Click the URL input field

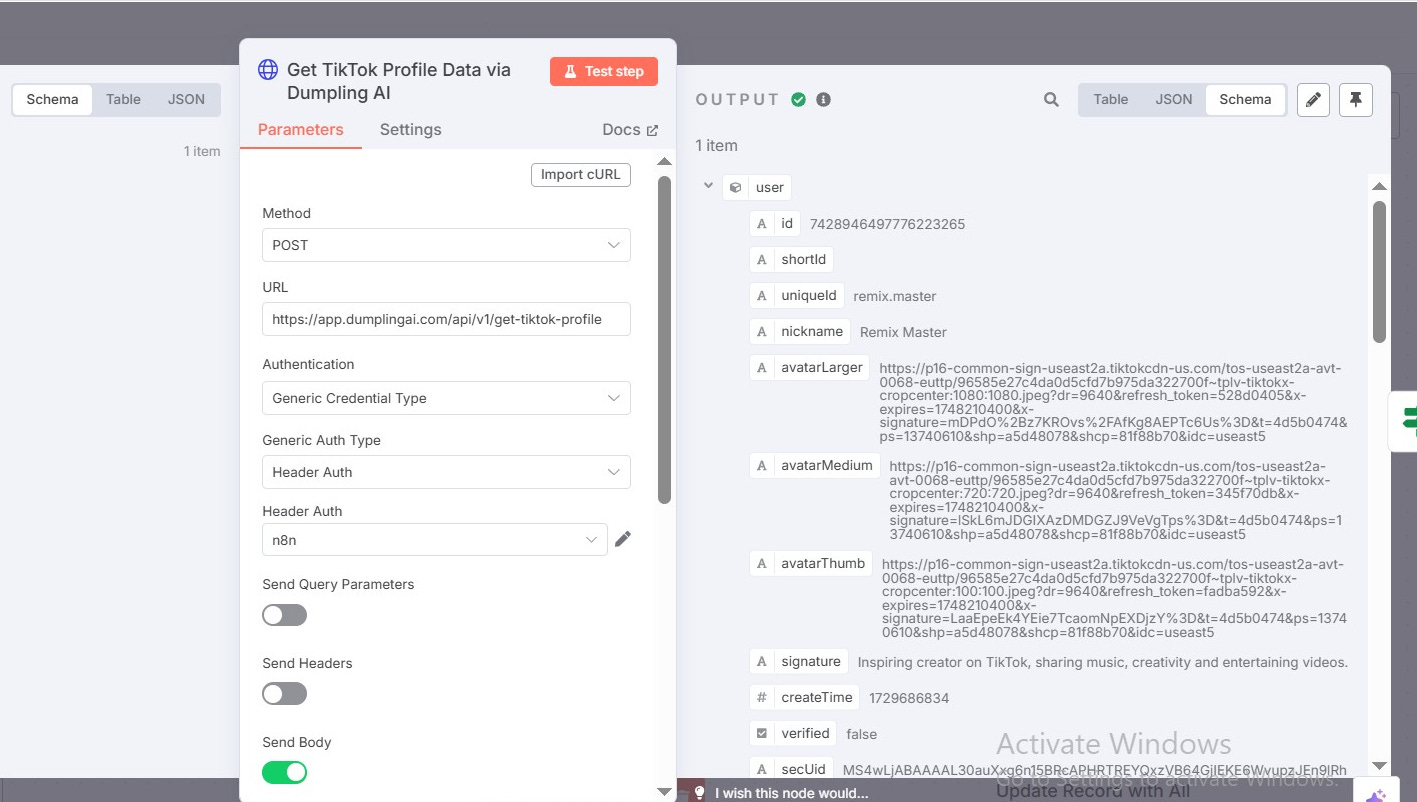click(446, 319)
